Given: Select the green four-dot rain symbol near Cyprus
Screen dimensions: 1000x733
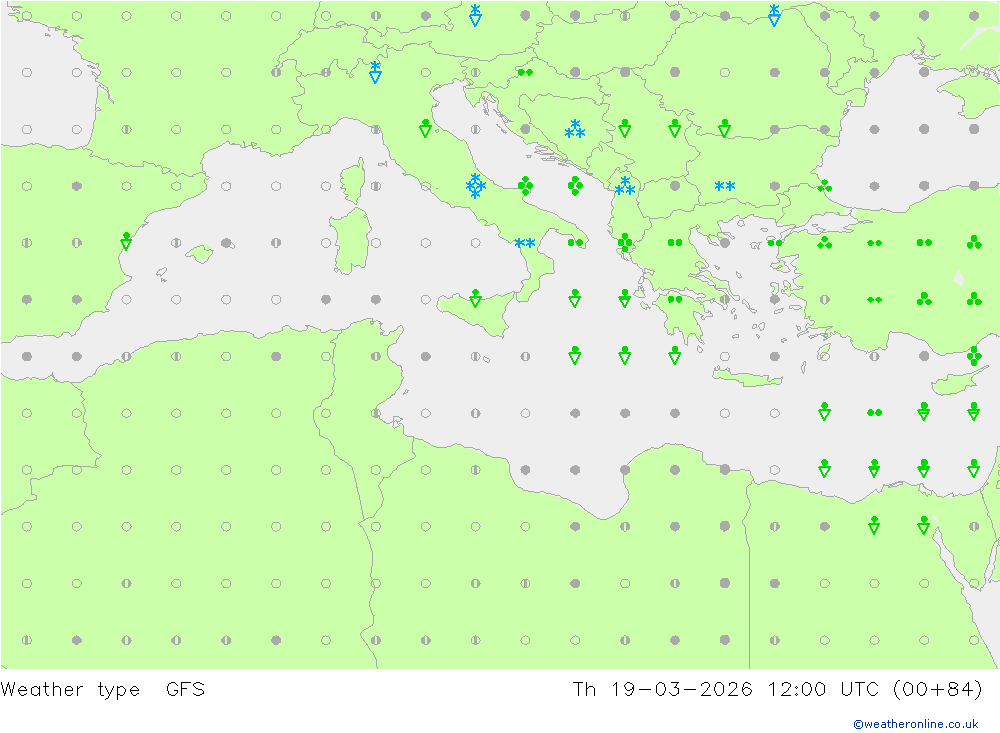Looking at the screenshot, I should (974, 356).
